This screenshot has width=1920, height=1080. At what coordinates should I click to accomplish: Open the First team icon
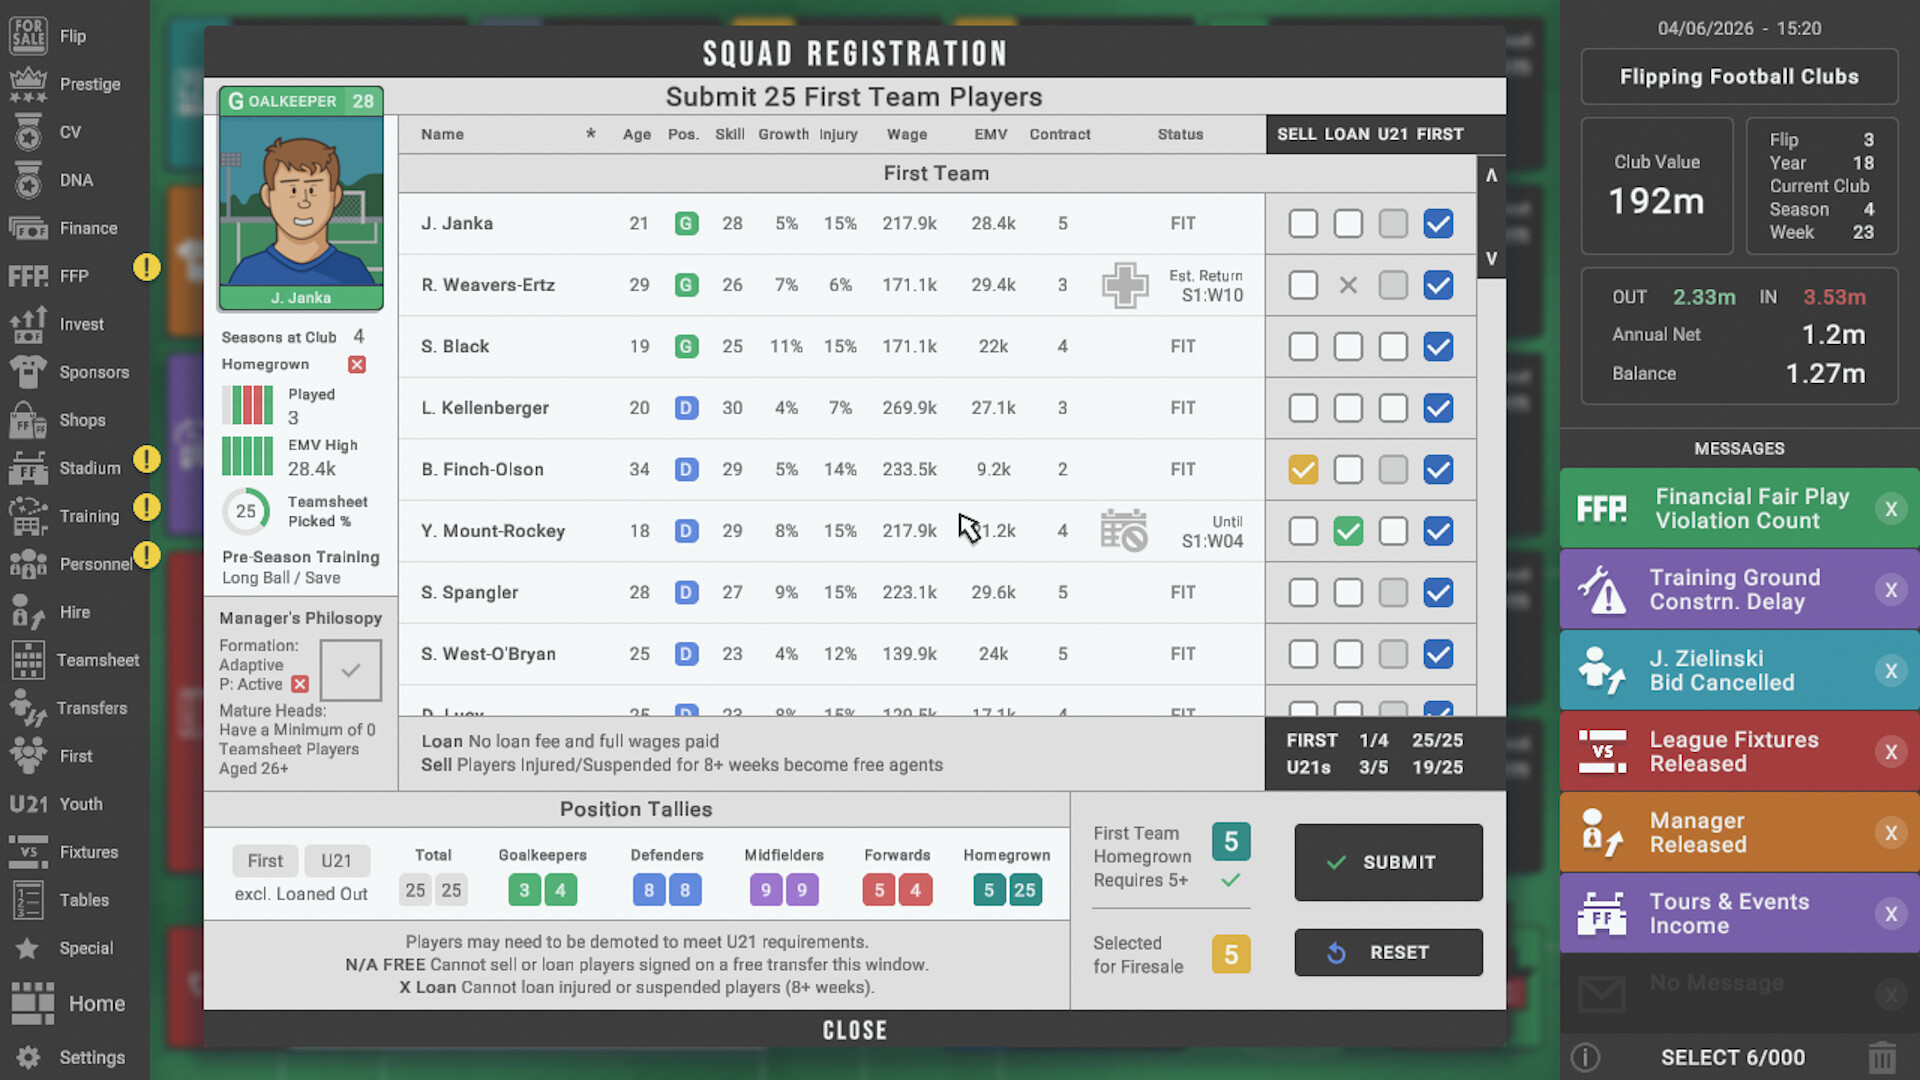coord(28,756)
